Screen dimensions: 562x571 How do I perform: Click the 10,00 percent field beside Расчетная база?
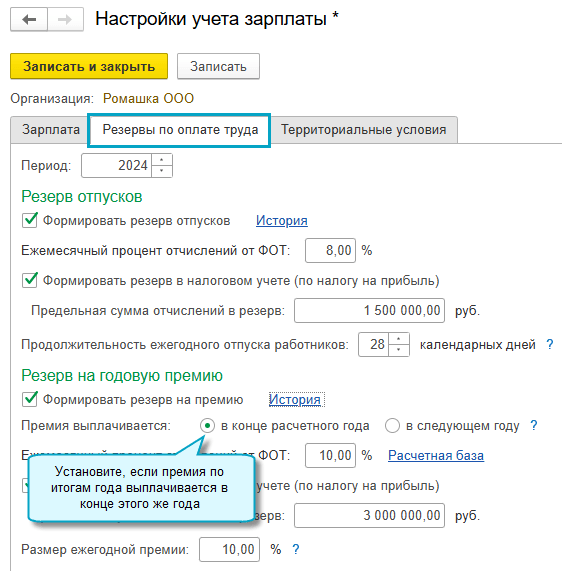(x=330, y=455)
